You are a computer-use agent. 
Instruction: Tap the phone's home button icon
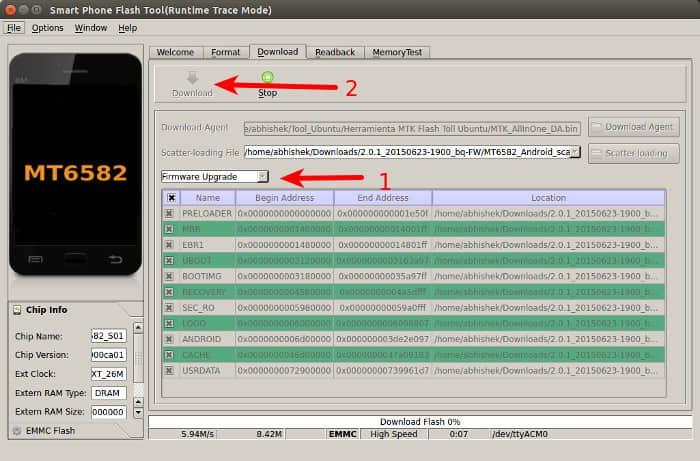(x=75, y=262)
